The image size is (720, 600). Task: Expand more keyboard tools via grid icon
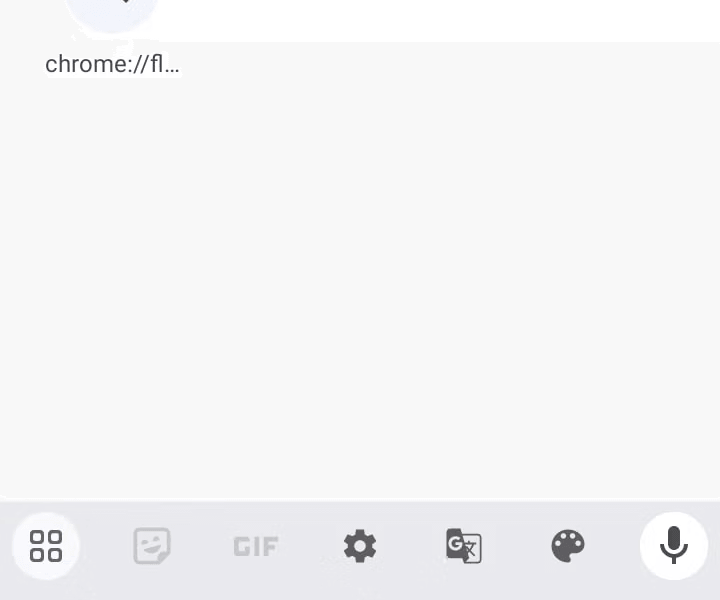pyautogui.click(x=46, y=546)
